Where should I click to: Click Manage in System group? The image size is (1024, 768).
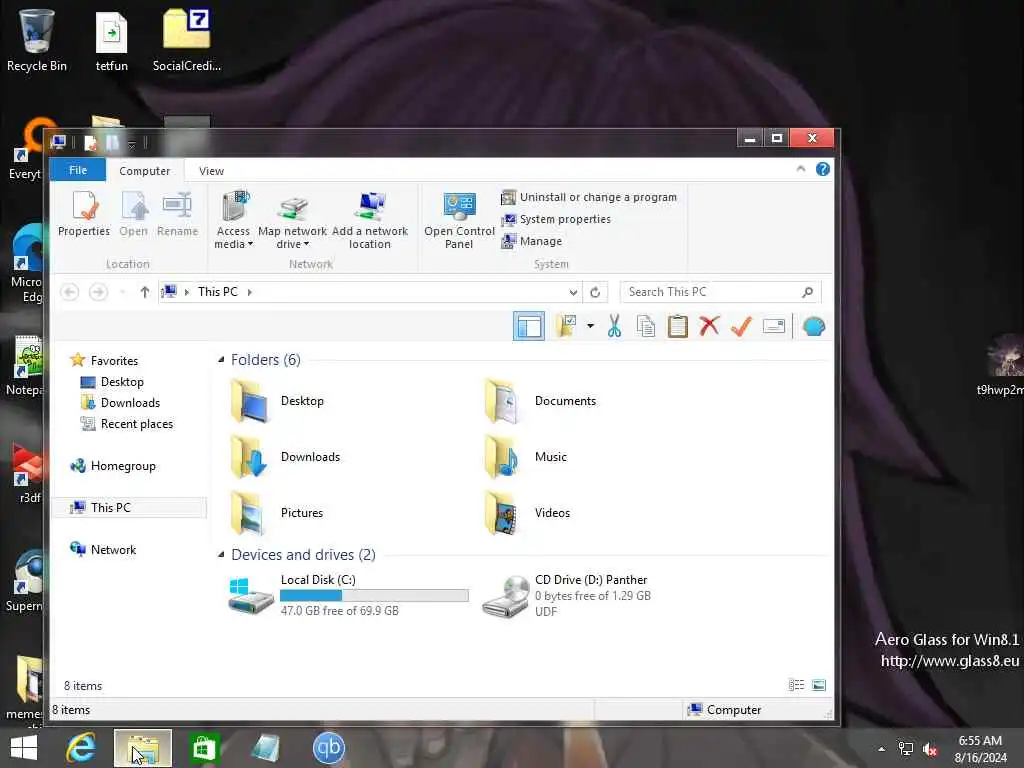click(532, 241)
